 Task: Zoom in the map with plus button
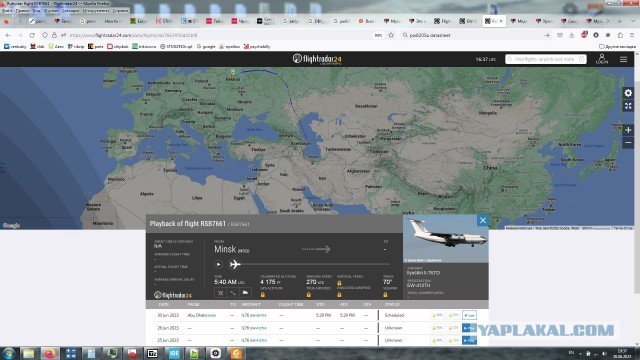pos(628,130)
